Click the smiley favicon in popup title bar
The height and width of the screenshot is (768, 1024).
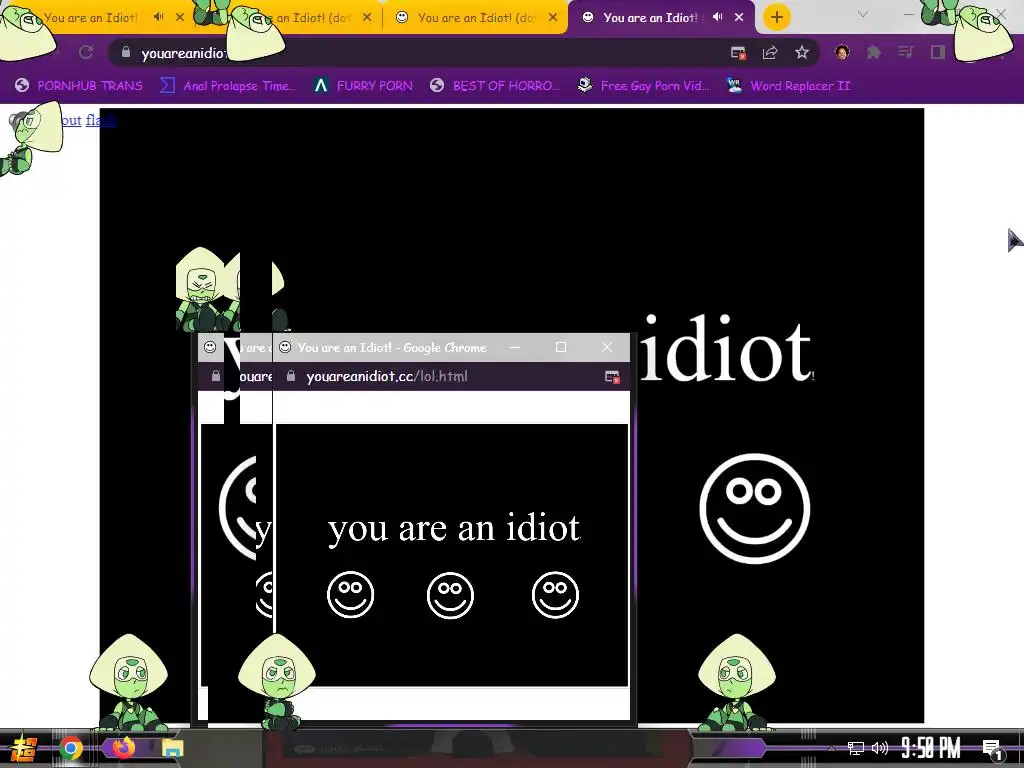(285, 347)
